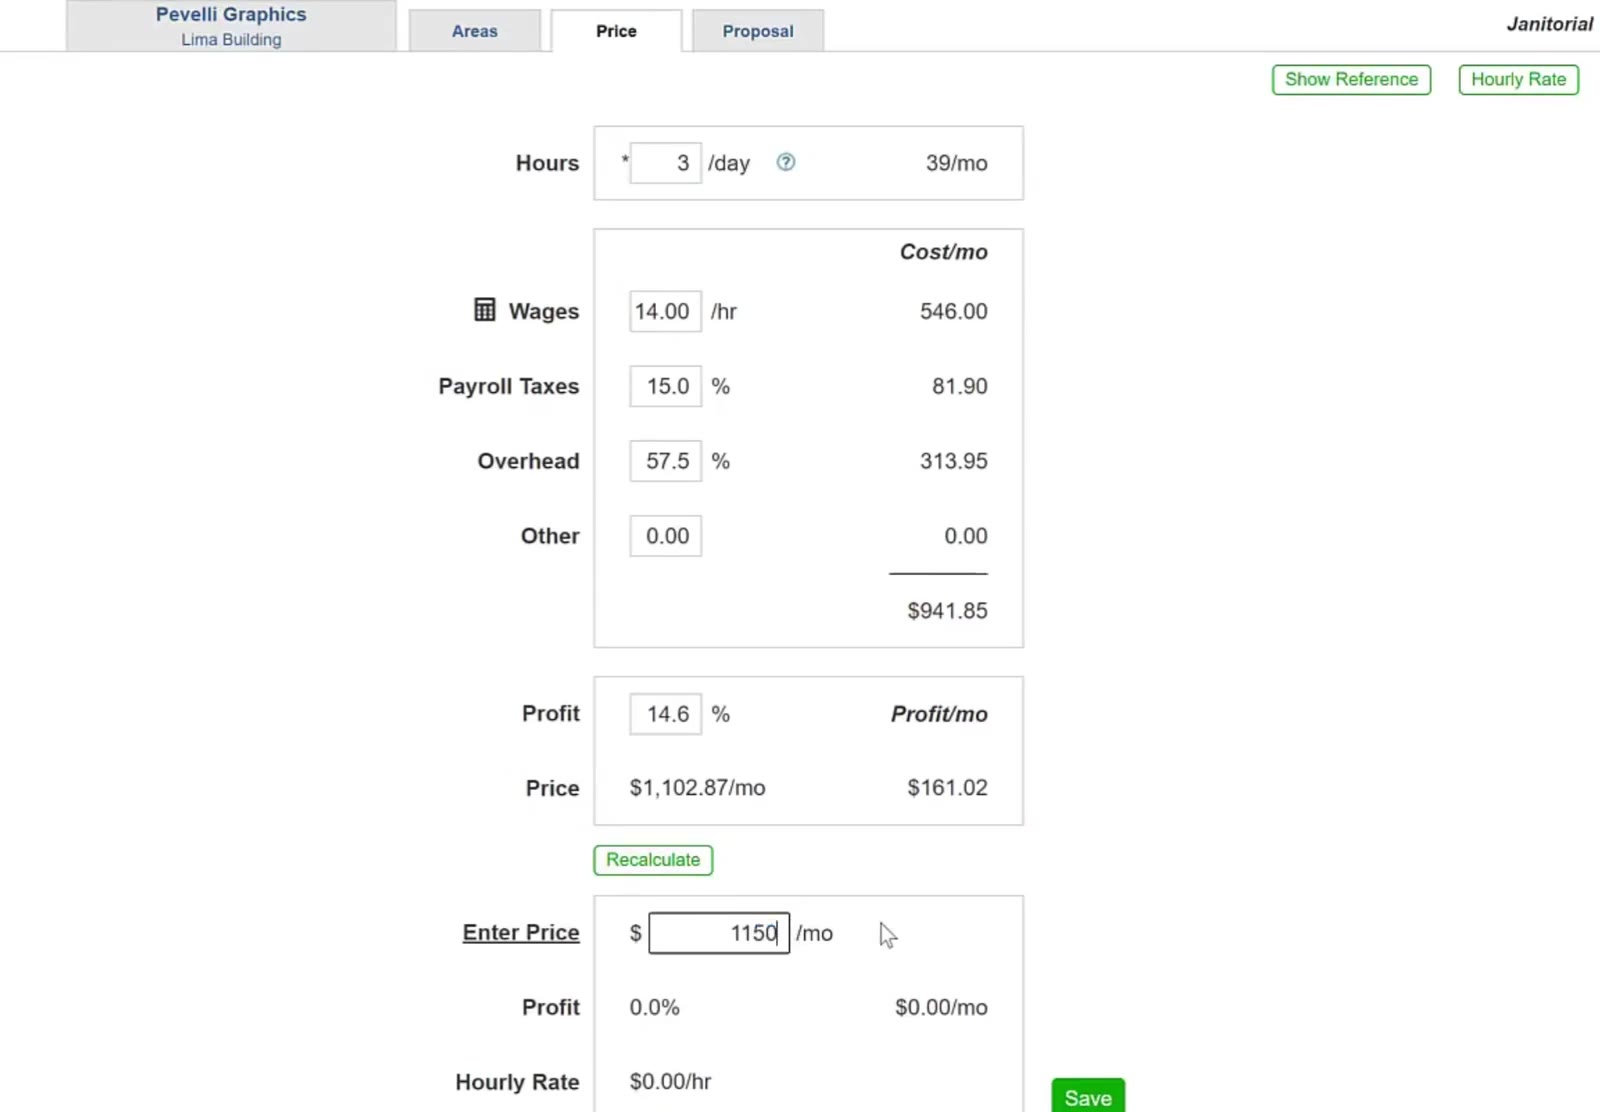Click the green Save button
1600x1112 pixels.
coord(1088,1097)
